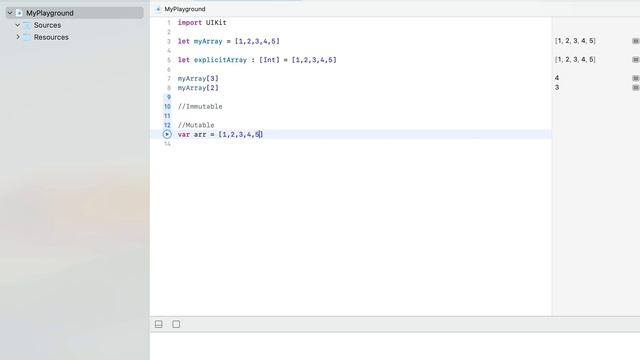Select the MyPlayground navigator item

75,13
